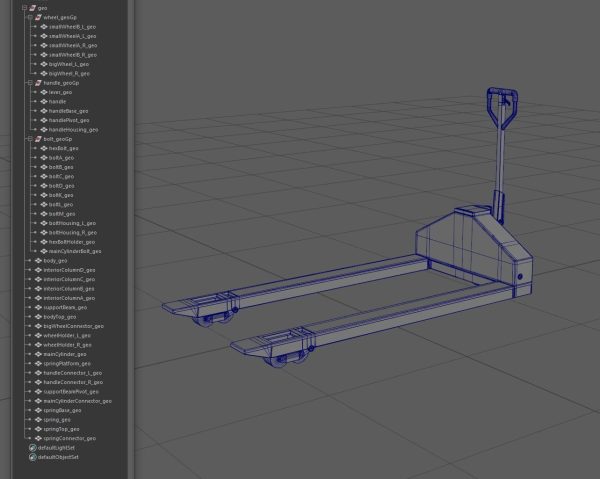Click the defaultObjectSet set icon
Viewport: 600px width, 479px height.
33,457
